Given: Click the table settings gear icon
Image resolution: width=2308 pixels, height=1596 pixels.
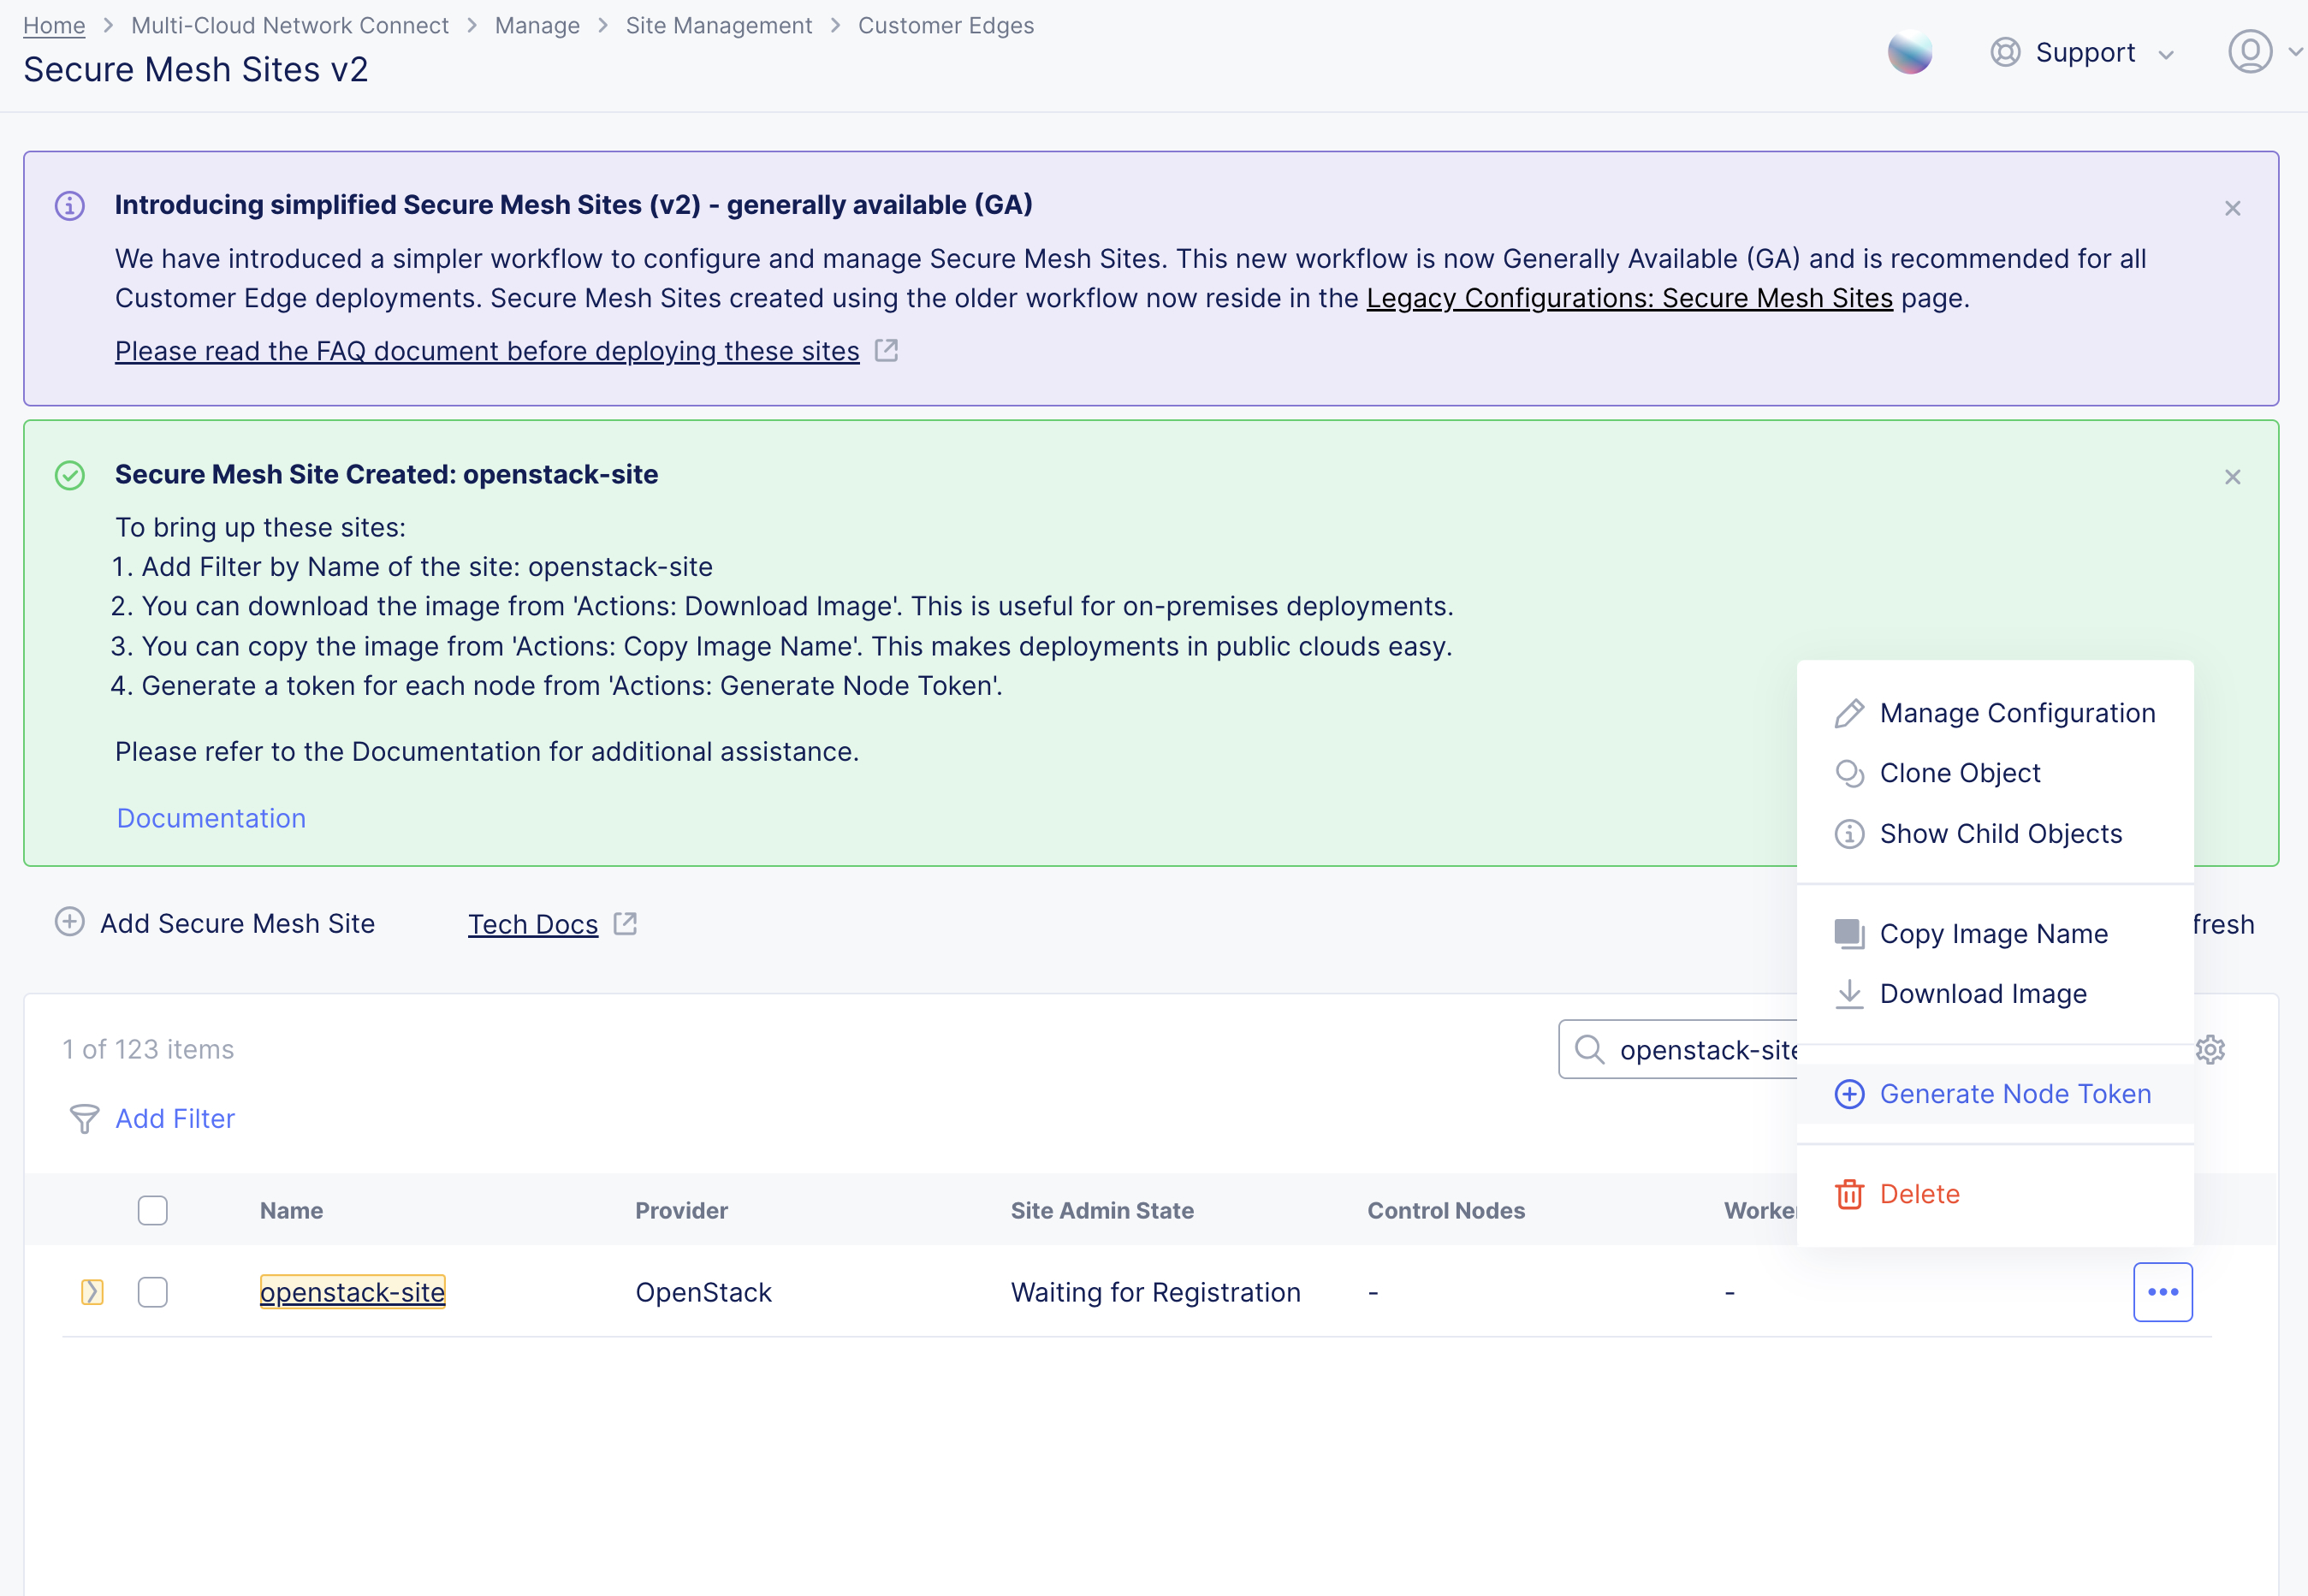Looking at the screenshot, I should 2210,1049.
